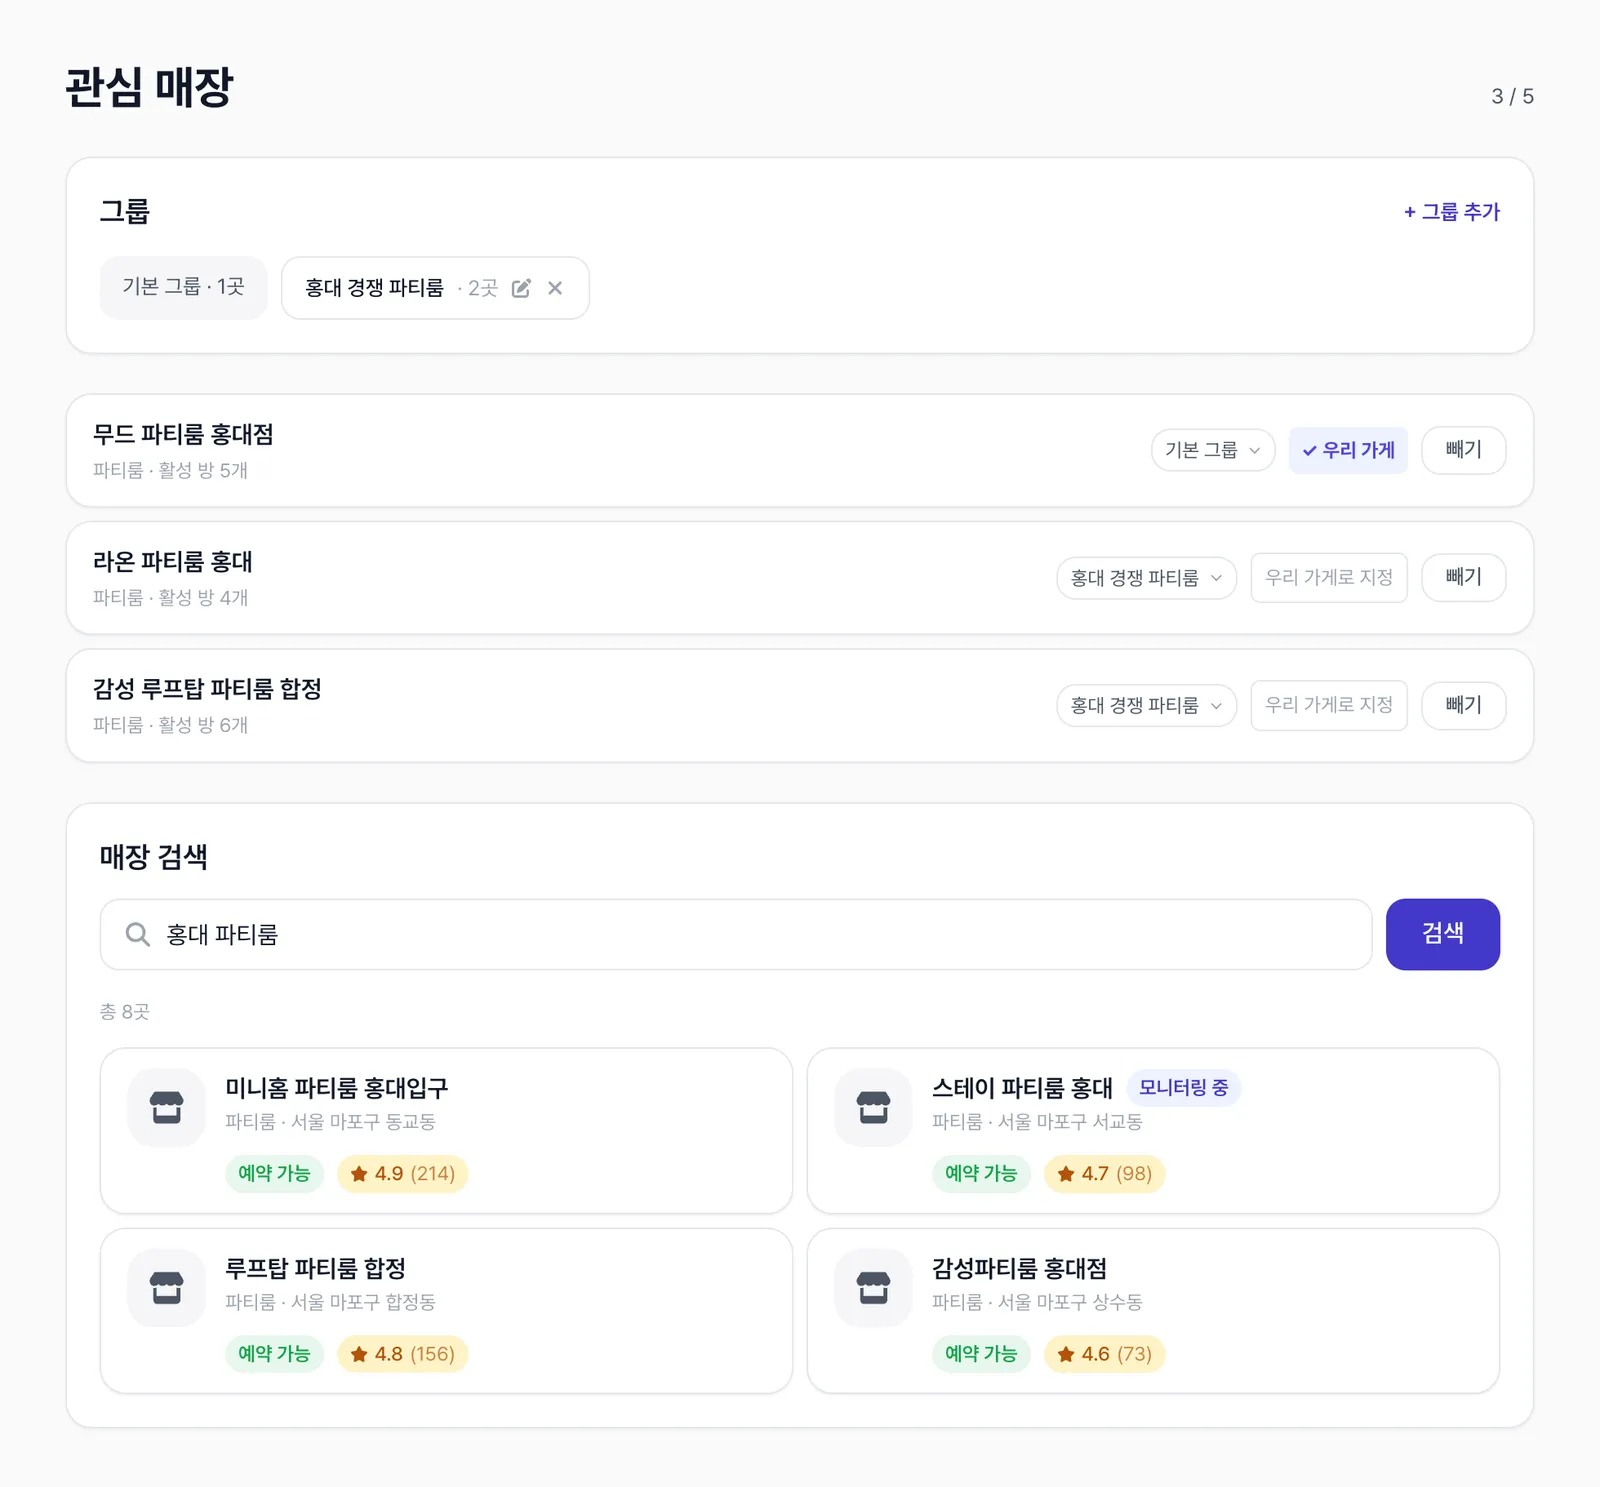Open the 미니홈 파티룸 홍대입구 result card
This screenshot has width=1600, height=1487.
tap(446, 1131)
